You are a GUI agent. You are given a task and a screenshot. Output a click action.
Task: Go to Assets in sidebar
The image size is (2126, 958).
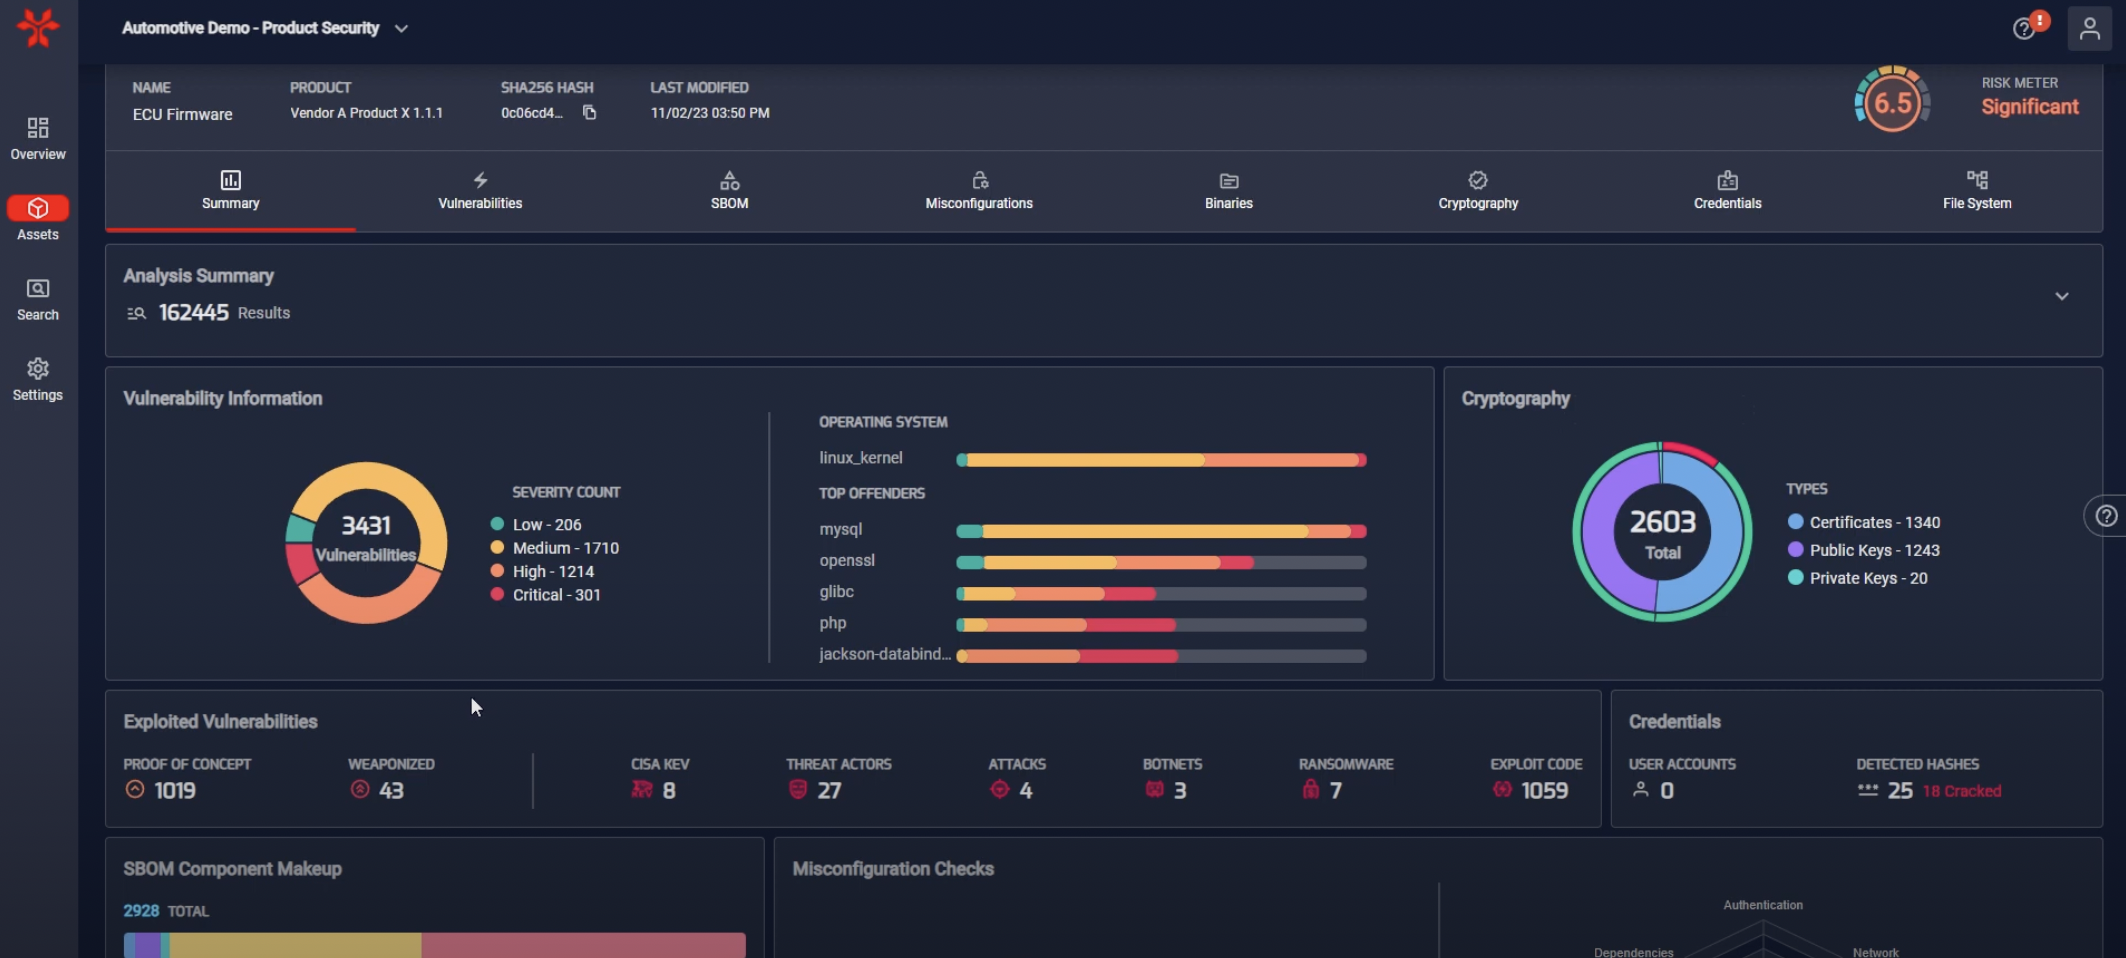(x=38, y=218)
